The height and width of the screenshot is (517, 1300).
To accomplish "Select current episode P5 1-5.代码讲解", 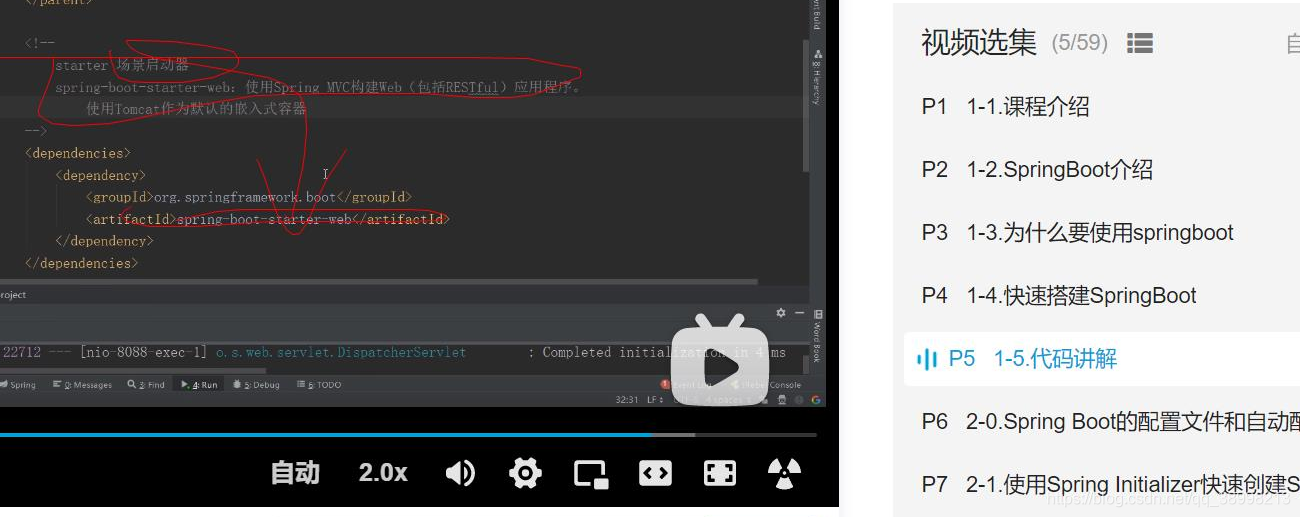I will click(1101, 359).
